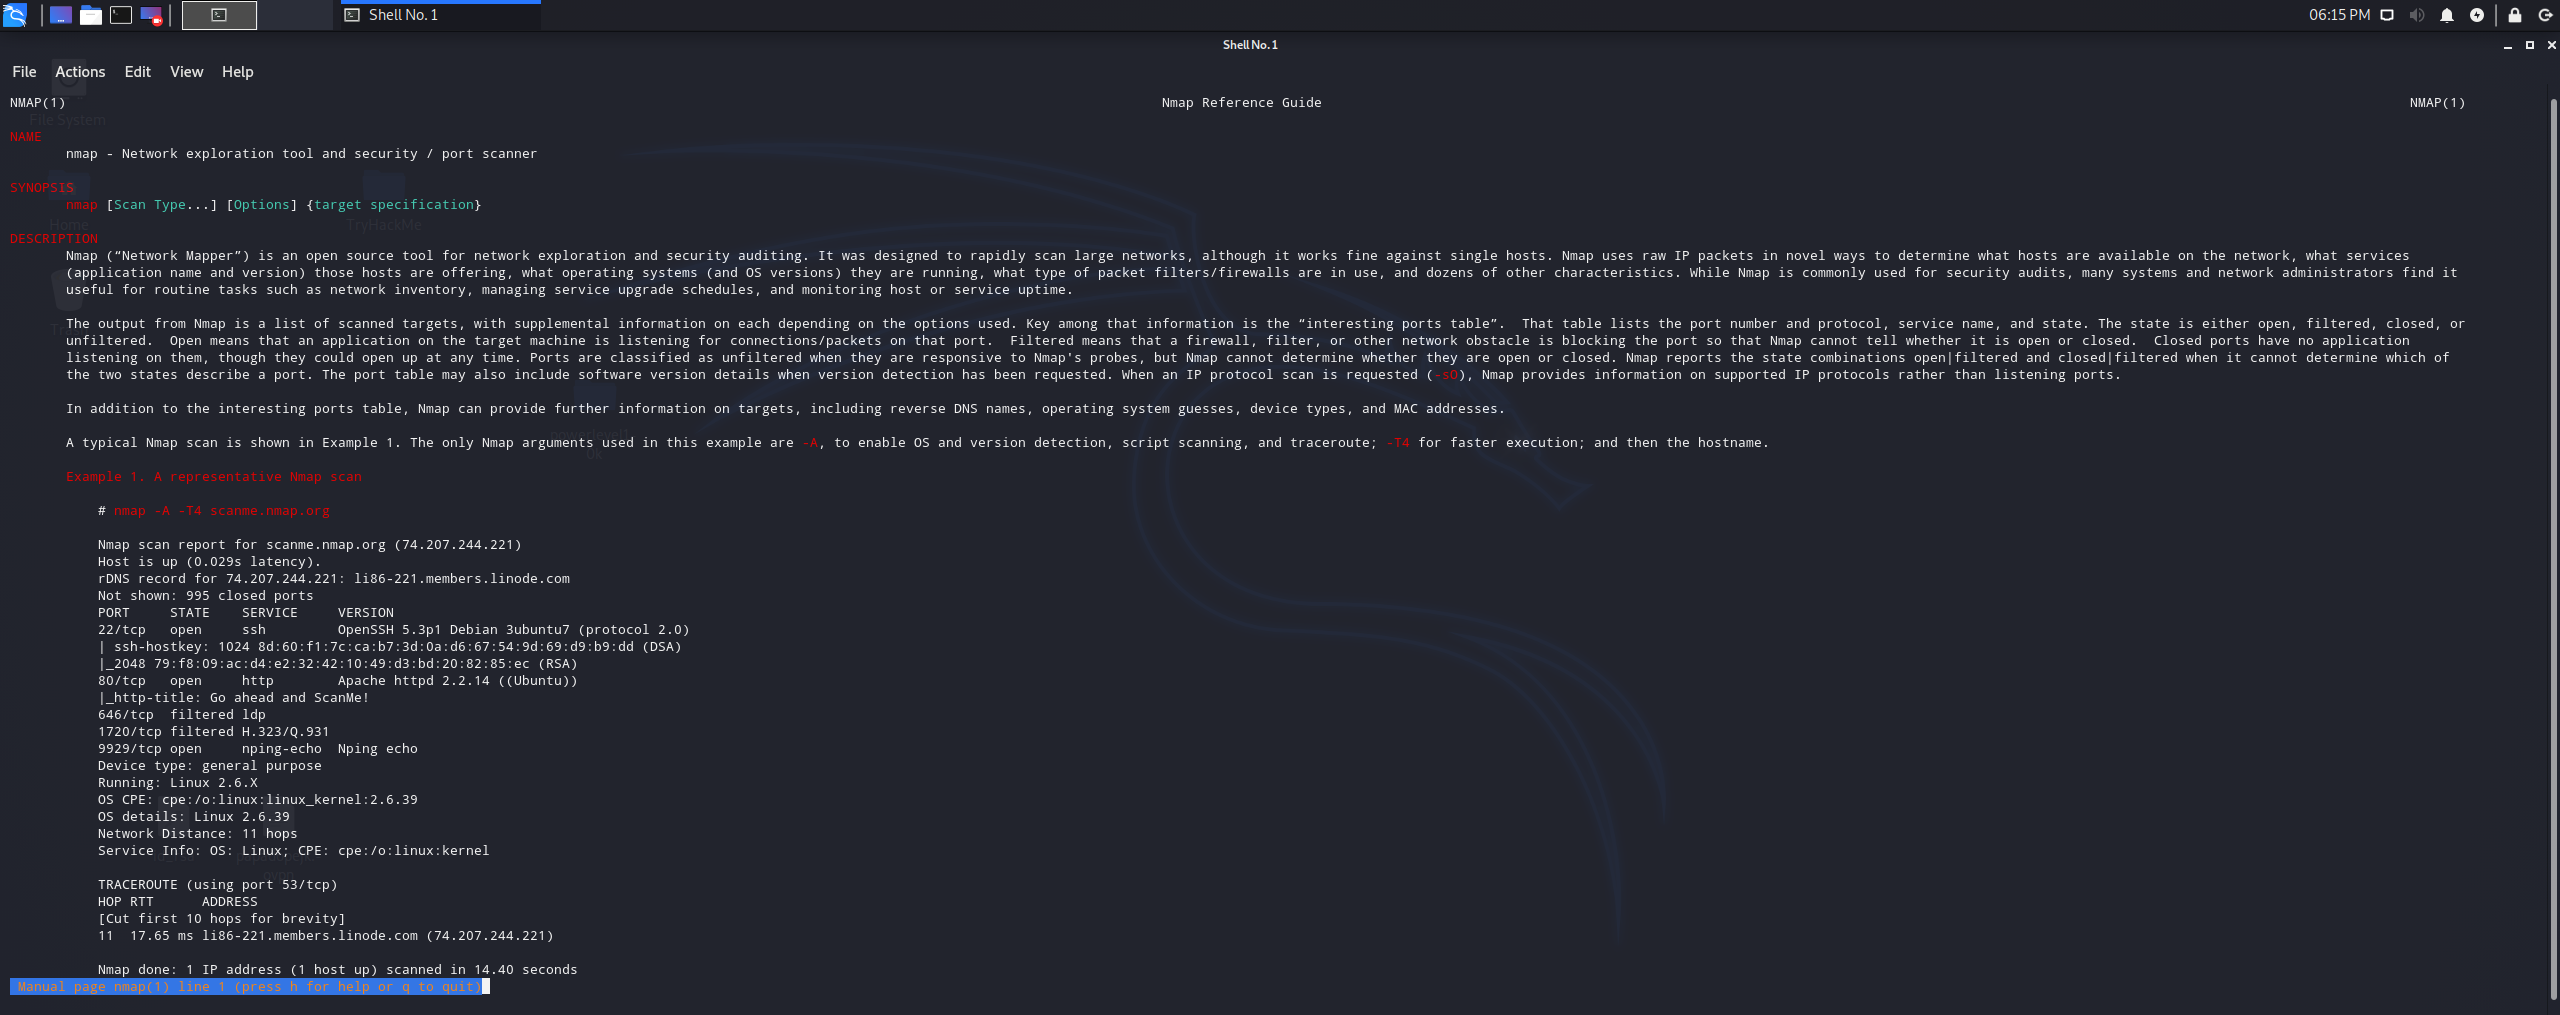
Task: Maximize the Shell No. 1 window
Action: [2530, 45]
